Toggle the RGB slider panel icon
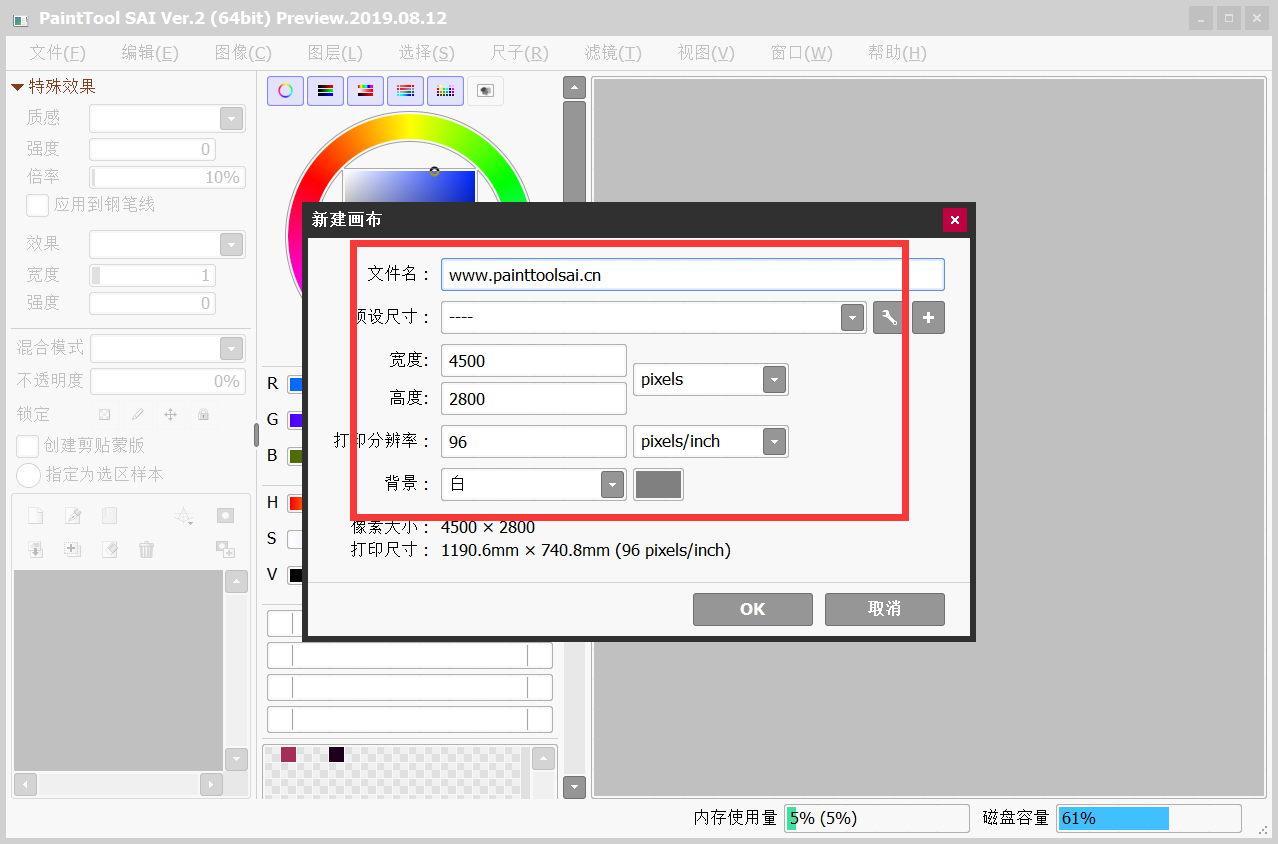Image resolution: width=1278 pixels, height=844 pixels. [x=325, y=91]
